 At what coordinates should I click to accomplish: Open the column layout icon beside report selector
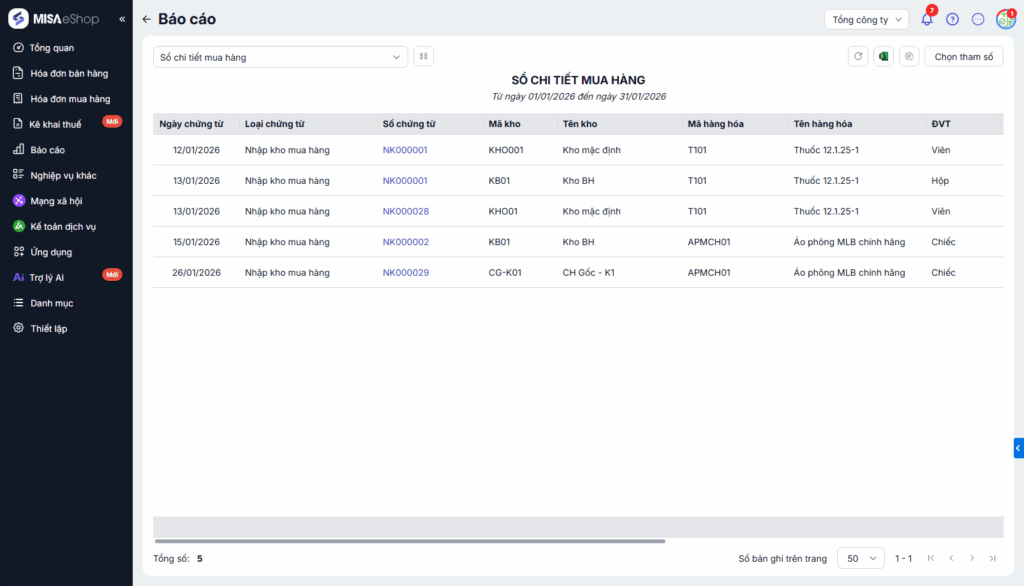424,57
